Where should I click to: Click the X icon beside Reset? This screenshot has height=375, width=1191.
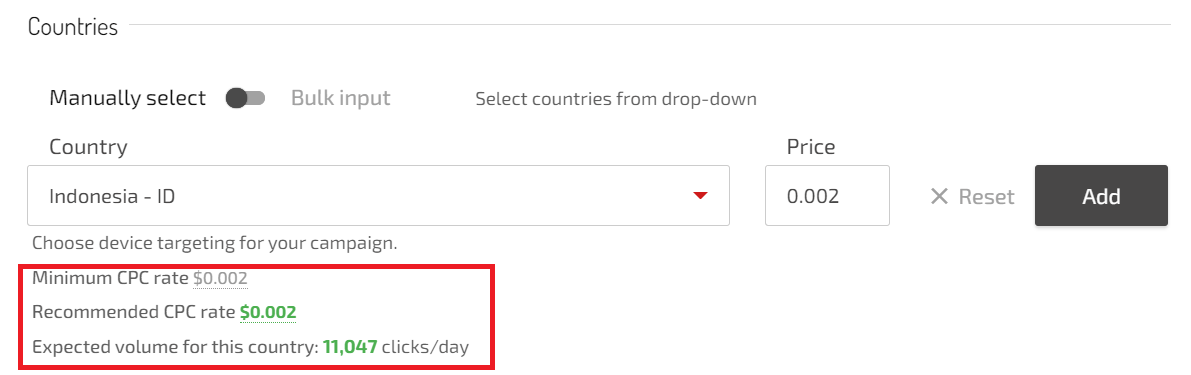(x=940, y=197)
